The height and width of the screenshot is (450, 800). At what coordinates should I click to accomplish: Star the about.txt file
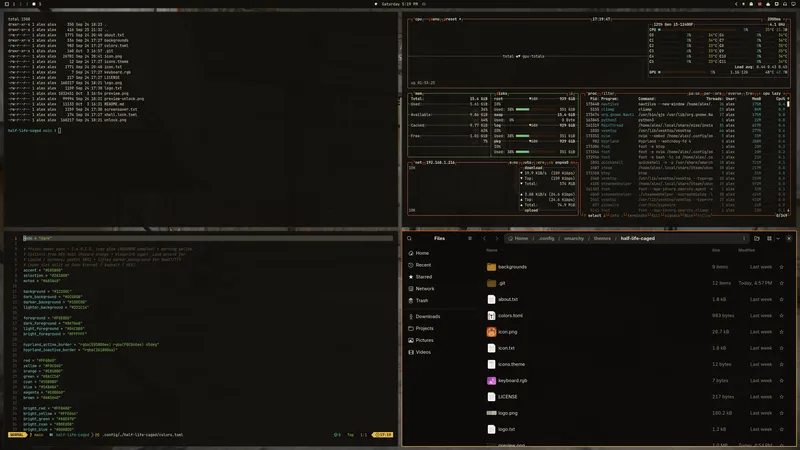point(781,299)
